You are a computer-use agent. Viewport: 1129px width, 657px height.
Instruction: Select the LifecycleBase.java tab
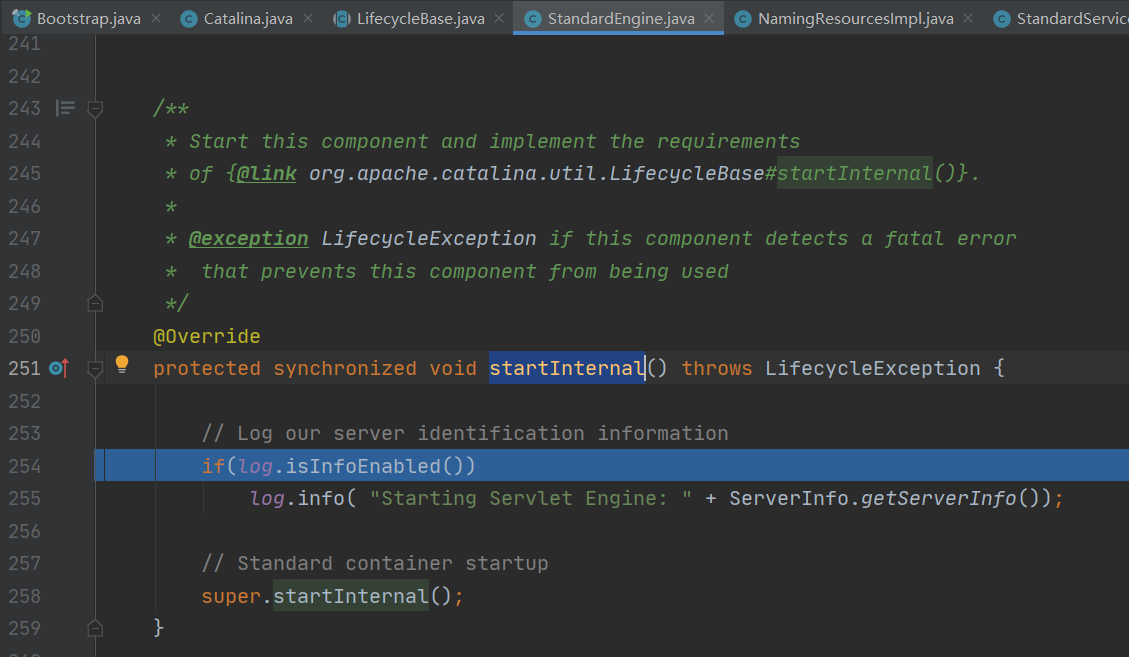(x=420, y=19)
